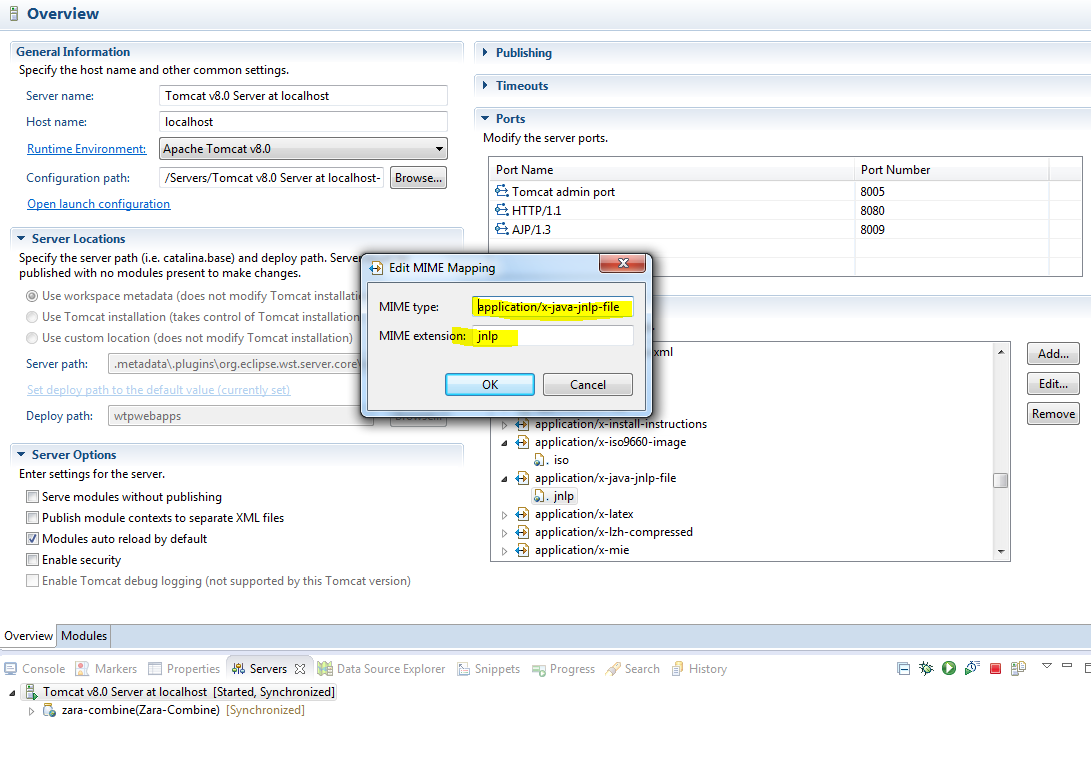Viewport: 1091px width, 773px height.
Task: Open the History view tab
Action: (699, 669)
